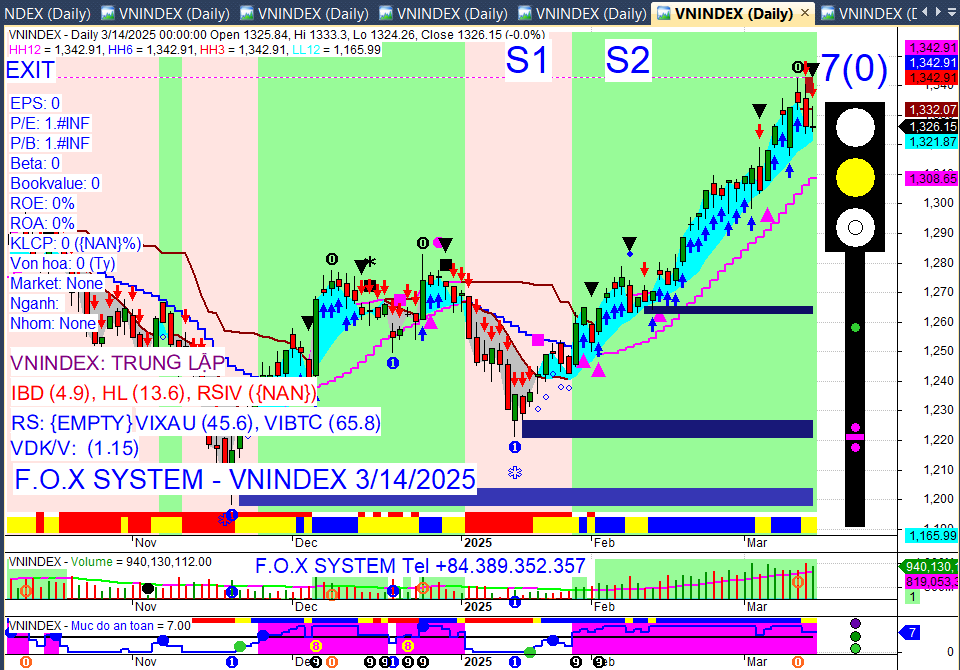
Task: Click the asterisk marker near December highs
Action: point(370,262)
